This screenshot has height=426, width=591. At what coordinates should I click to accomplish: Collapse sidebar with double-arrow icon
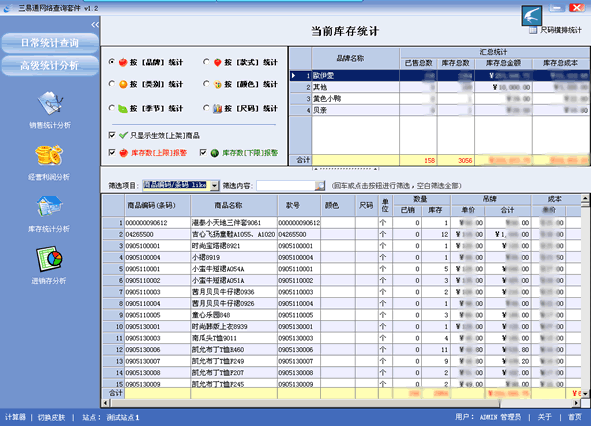coord(95,25)
